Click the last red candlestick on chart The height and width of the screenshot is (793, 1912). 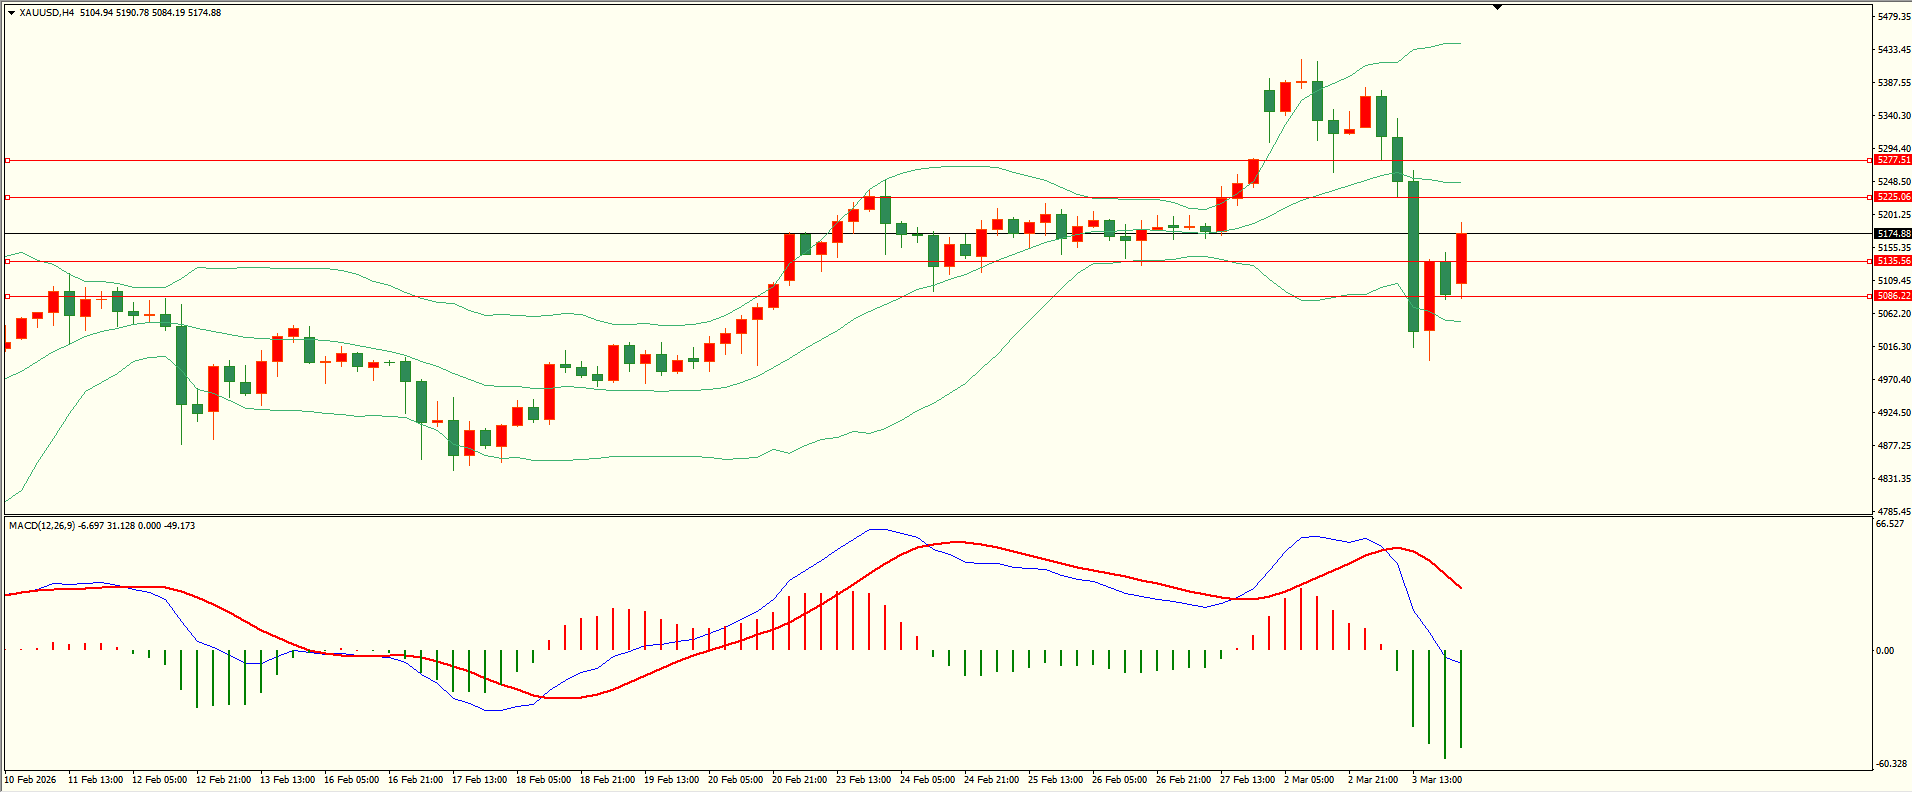click(1461, 259)
